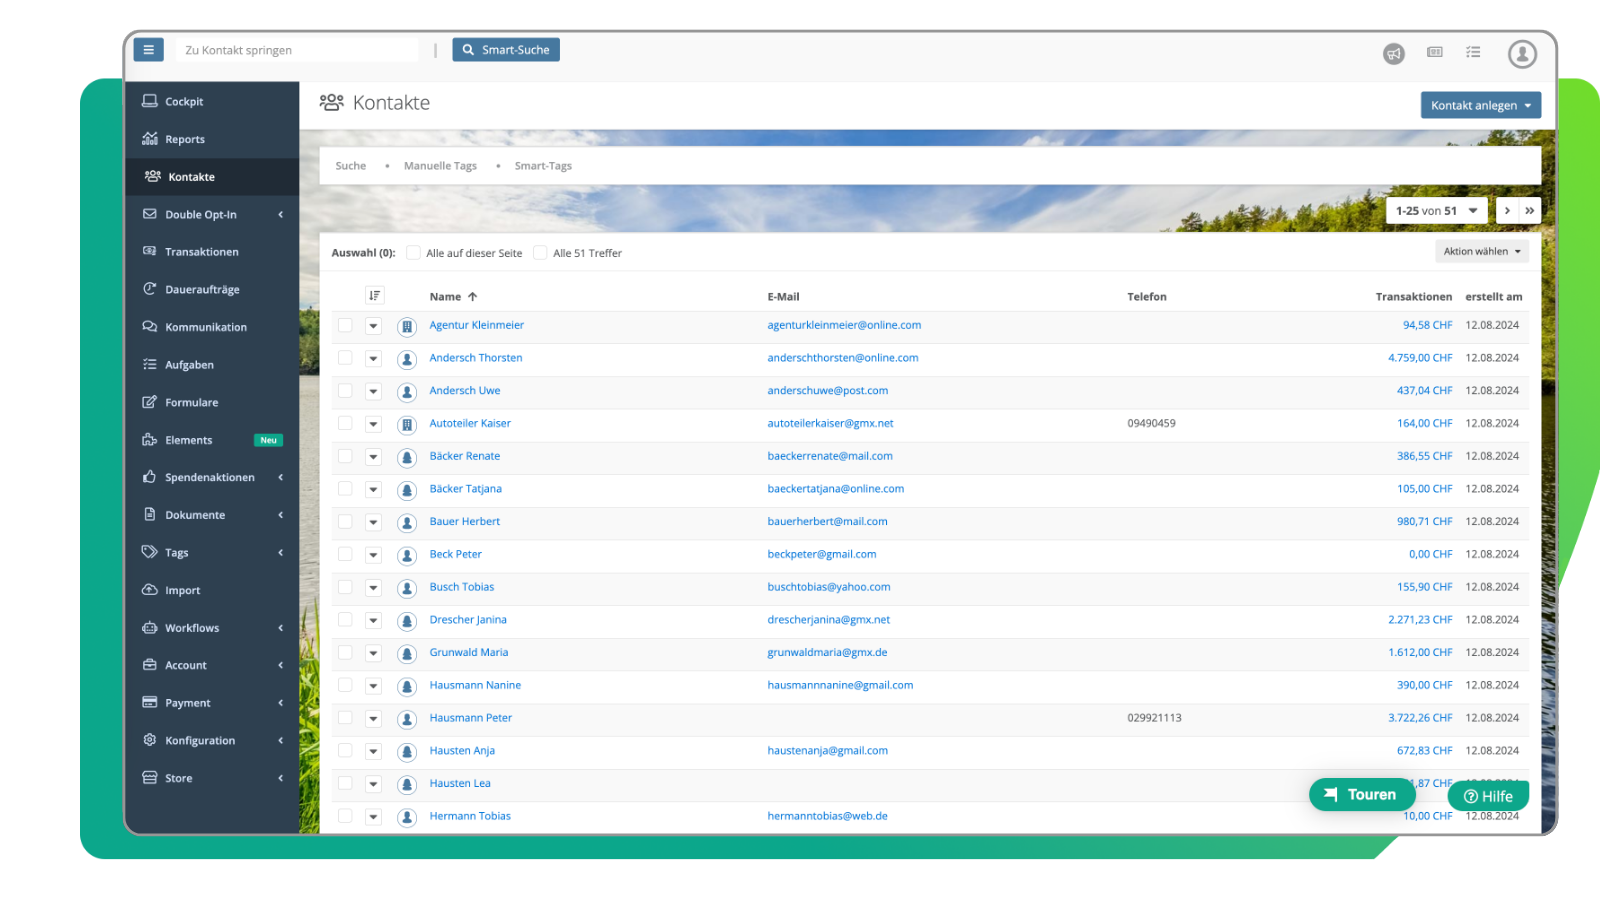1600x900 pixels.
Task: Expand the Tags sidebar section
Action: coord(175,552)
